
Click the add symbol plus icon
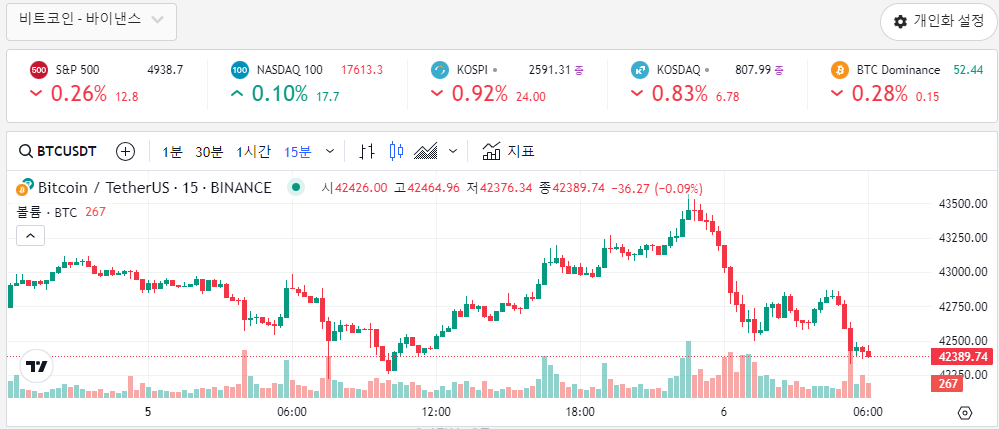[x=125, y=152]
